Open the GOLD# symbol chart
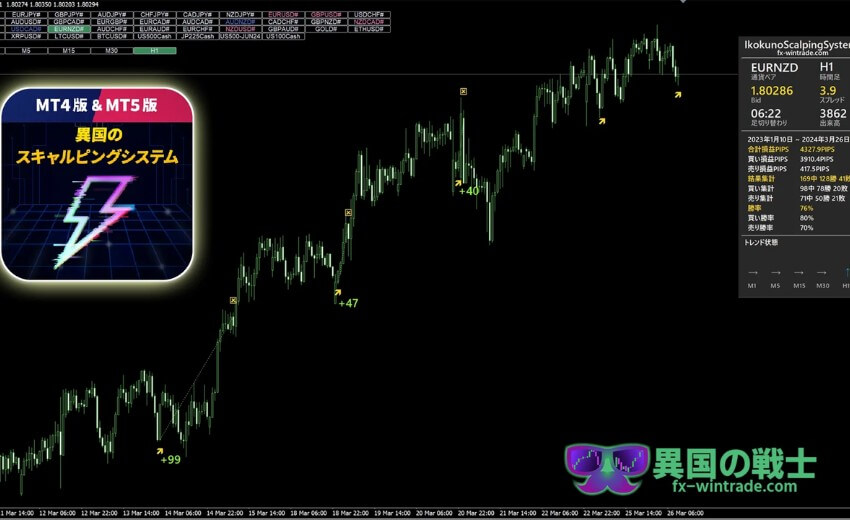850x520 pixels. pyautogui.click(x=326, y=29)
